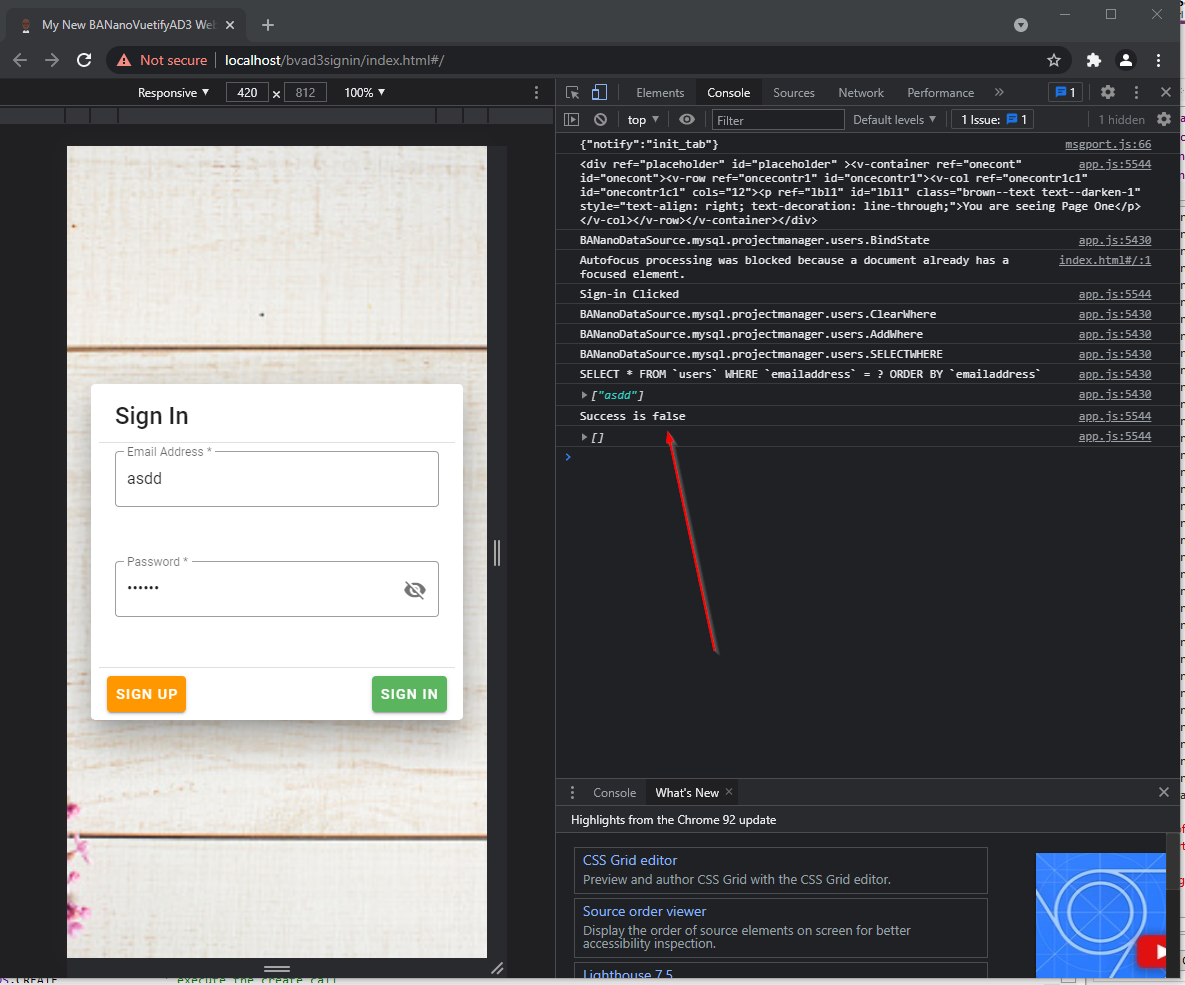Switch to the Sources tab
Screen dimensions: 1185x985
(794, 92)
